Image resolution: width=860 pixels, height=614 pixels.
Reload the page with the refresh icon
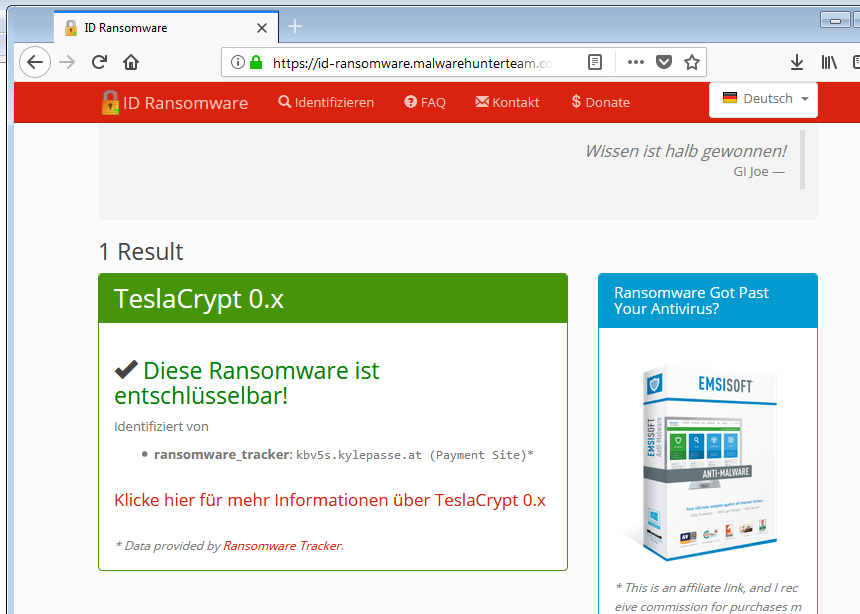(x=99, y=62)
